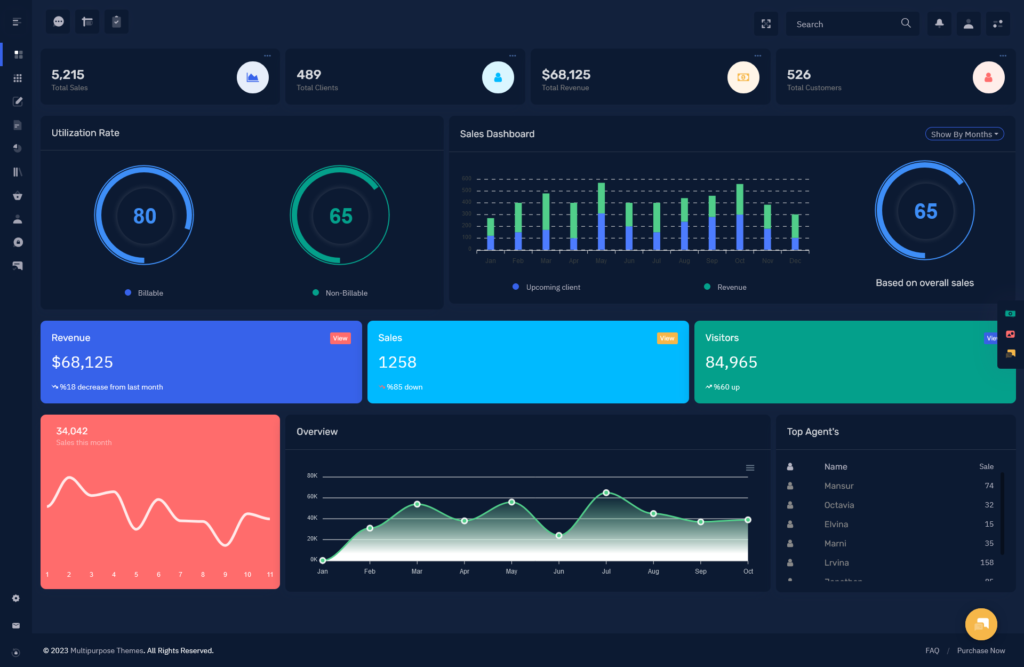Open the three-dot menu on Total Sales card
The height and width of the screenshot is (667, 1024).
point(267,56)
